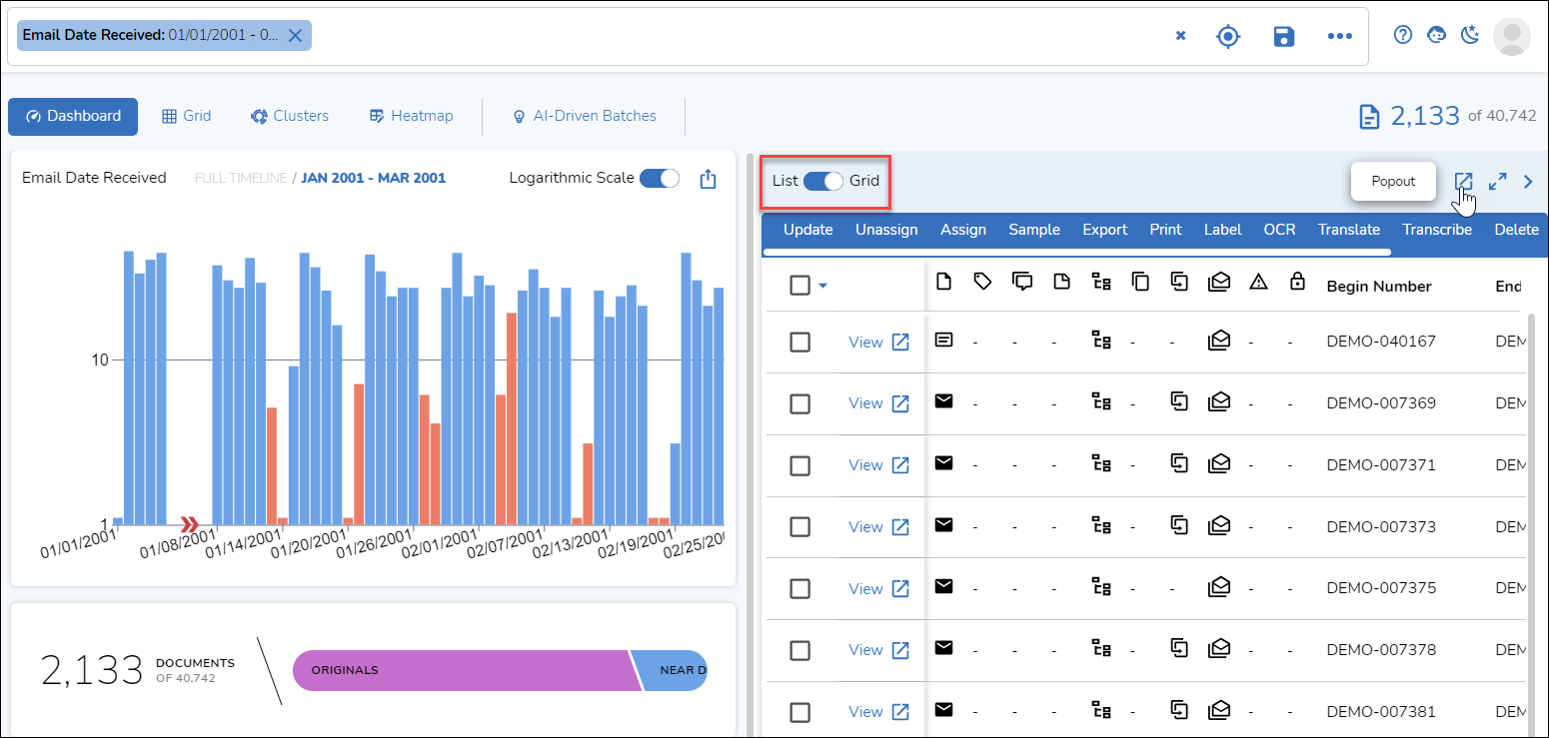Open the Heatmap tab
The image size is (1549, 738).
pyautogui.click(x=410, y=116)
